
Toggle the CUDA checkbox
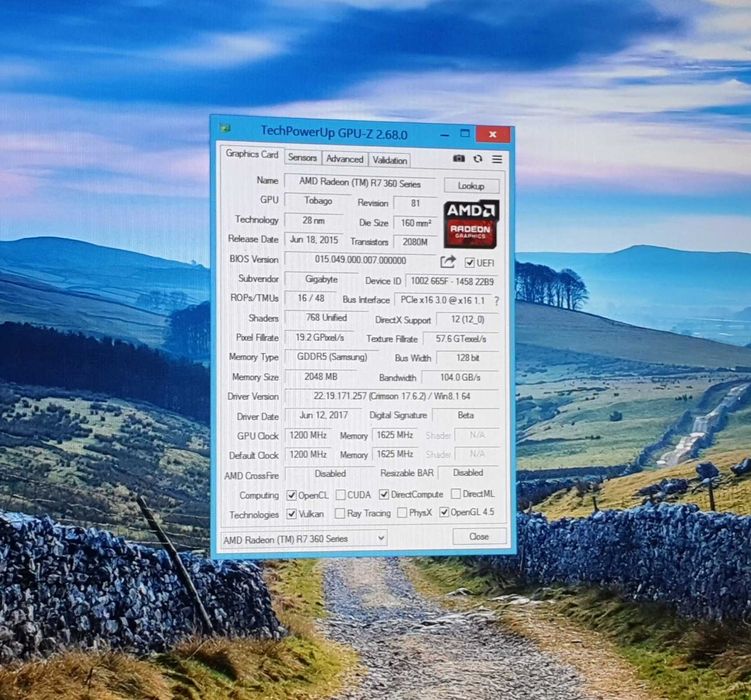tap(341, 495)
